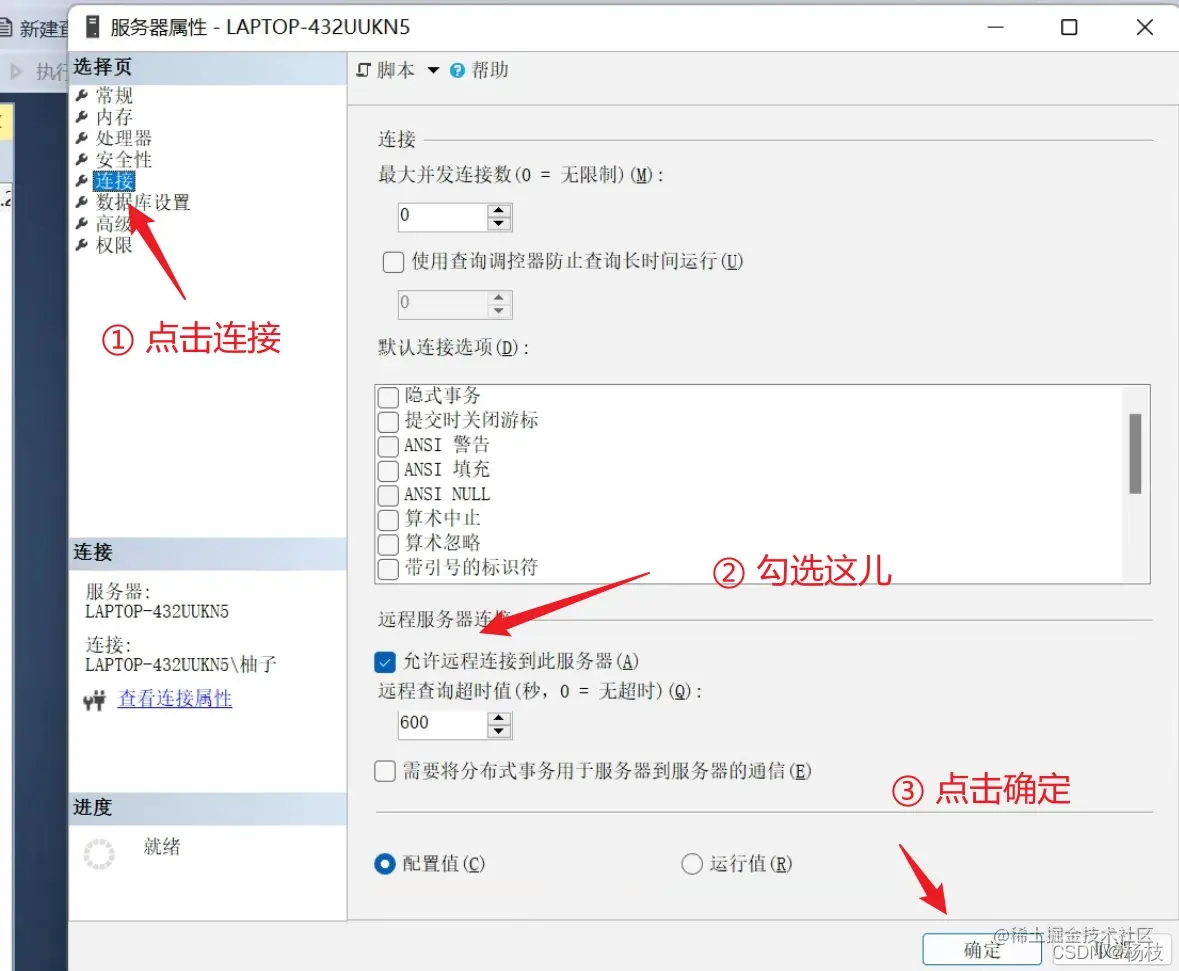Screen dimensions: 1179x971
Task: Click the default connection options scrollbar thumb
Action: tap(1135, 454)
